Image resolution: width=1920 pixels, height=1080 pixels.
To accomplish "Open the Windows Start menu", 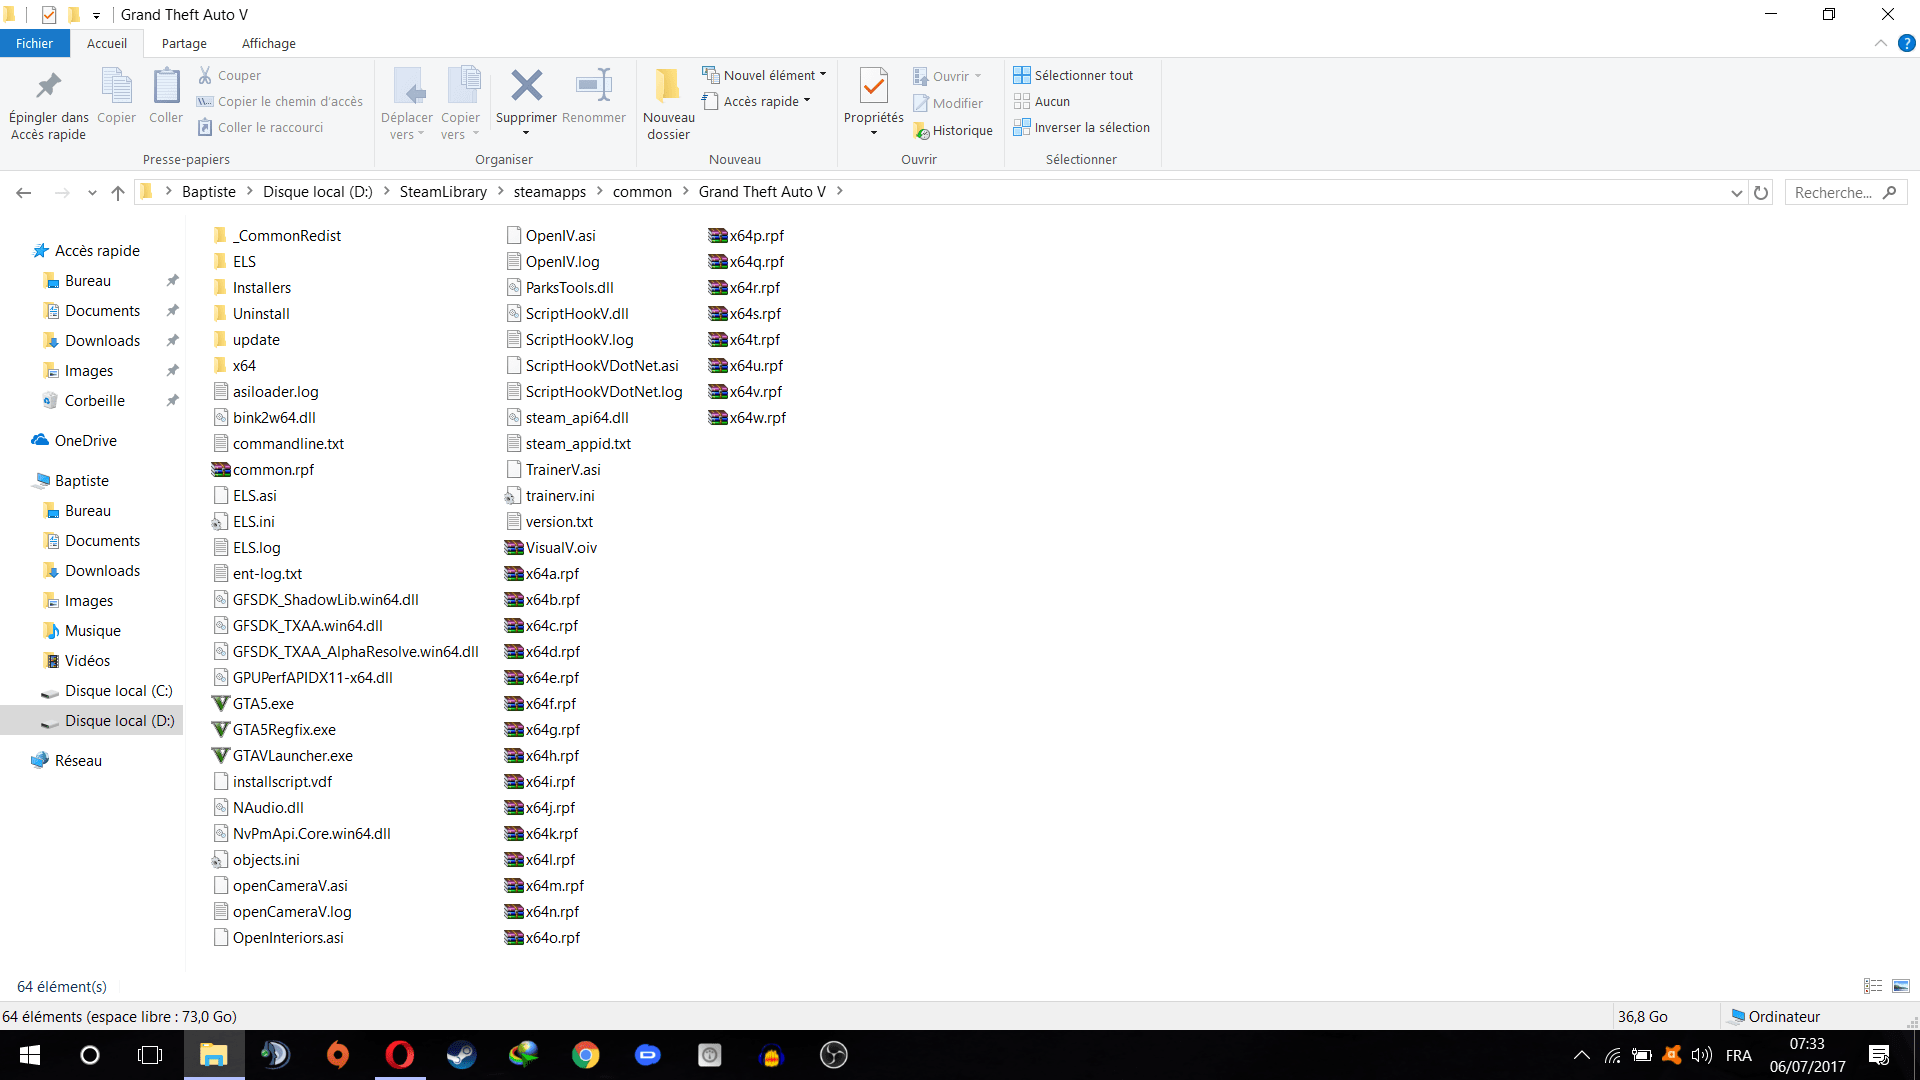I will tap(29, 1055).
